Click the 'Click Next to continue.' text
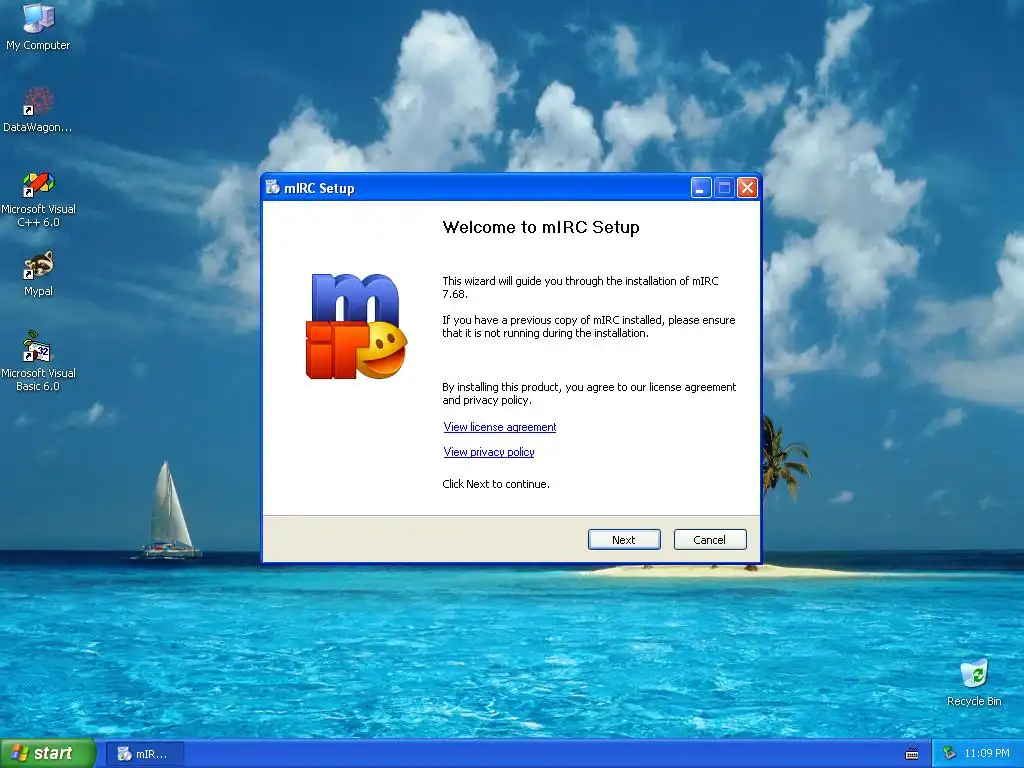 tap(496, 483)
